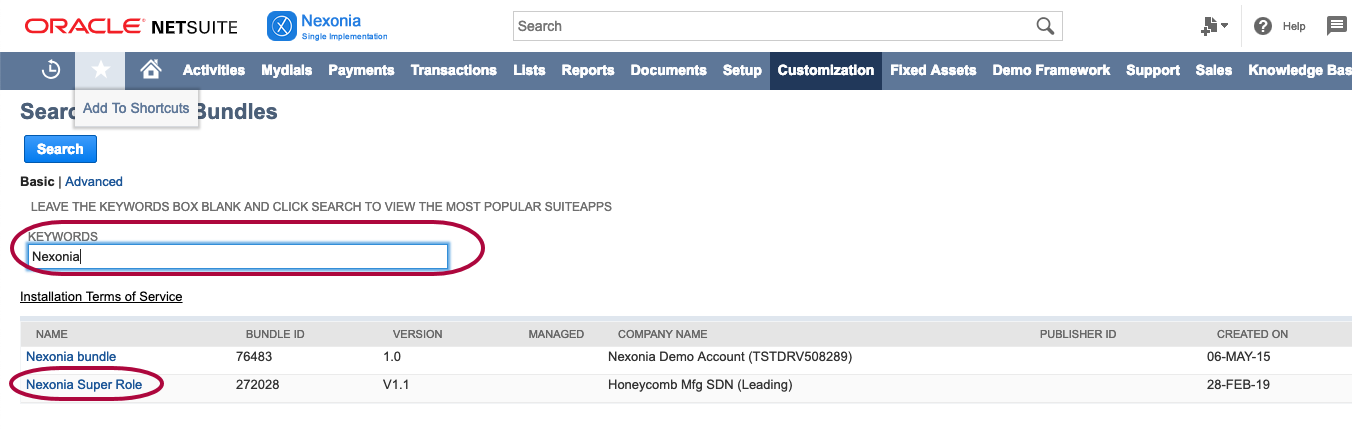Open Installation Terms of Service link

[101, 297]
